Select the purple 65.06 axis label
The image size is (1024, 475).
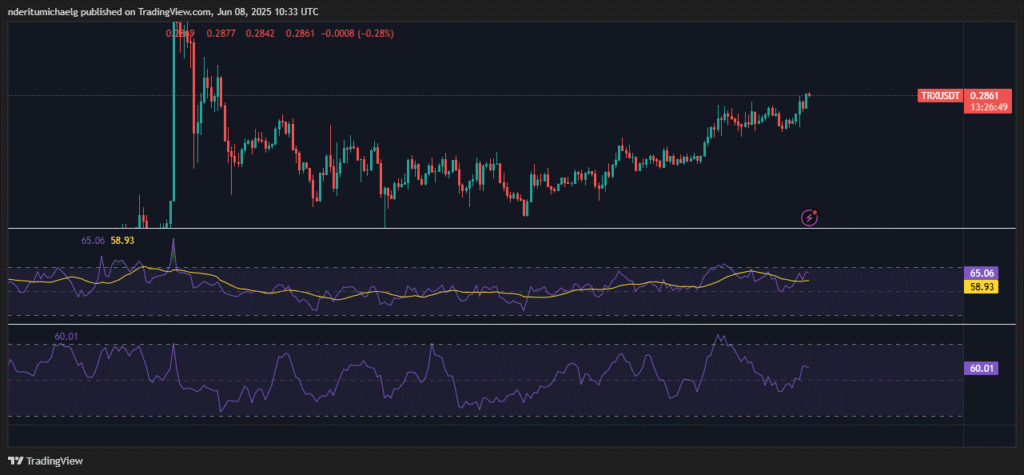[x=979, y=272]
